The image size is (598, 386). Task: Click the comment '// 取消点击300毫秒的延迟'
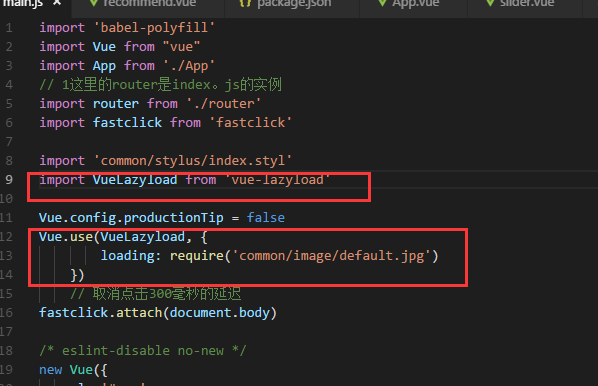pos(156,294)
